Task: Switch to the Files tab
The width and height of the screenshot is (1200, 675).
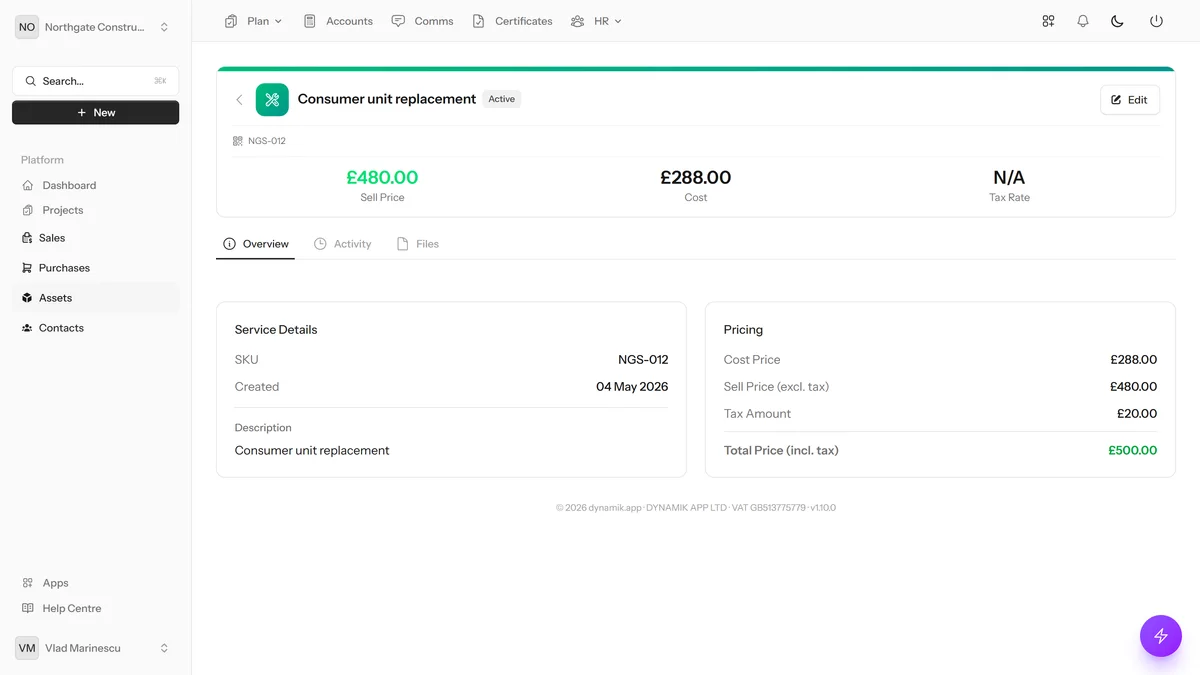Action: tap(418, 244)
